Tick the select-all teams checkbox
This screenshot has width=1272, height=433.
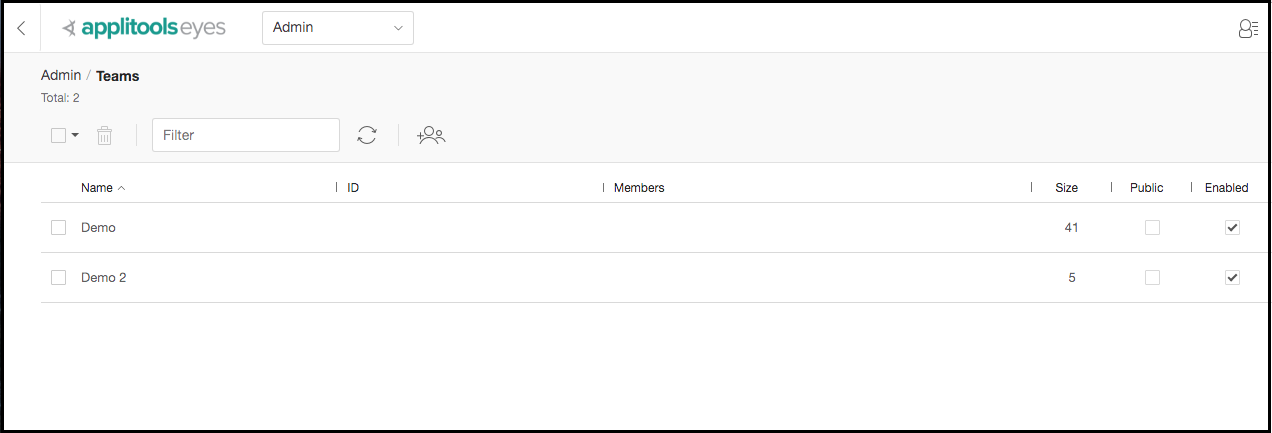click(58, 135)
